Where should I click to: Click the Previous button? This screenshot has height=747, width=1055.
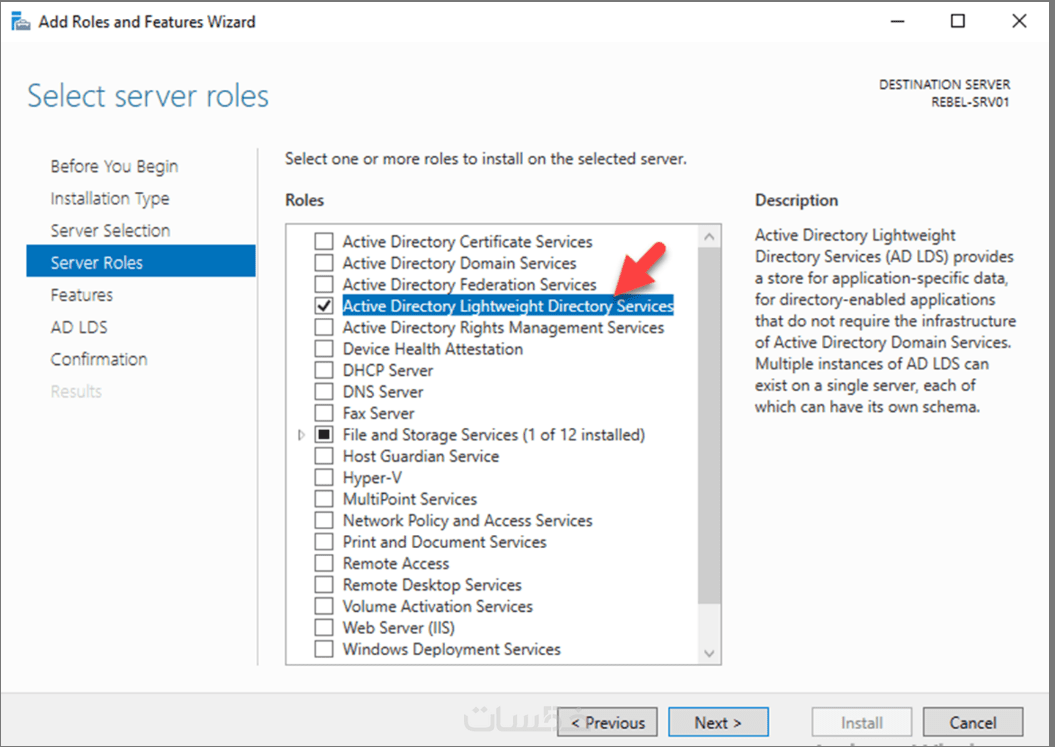[607, 722]
